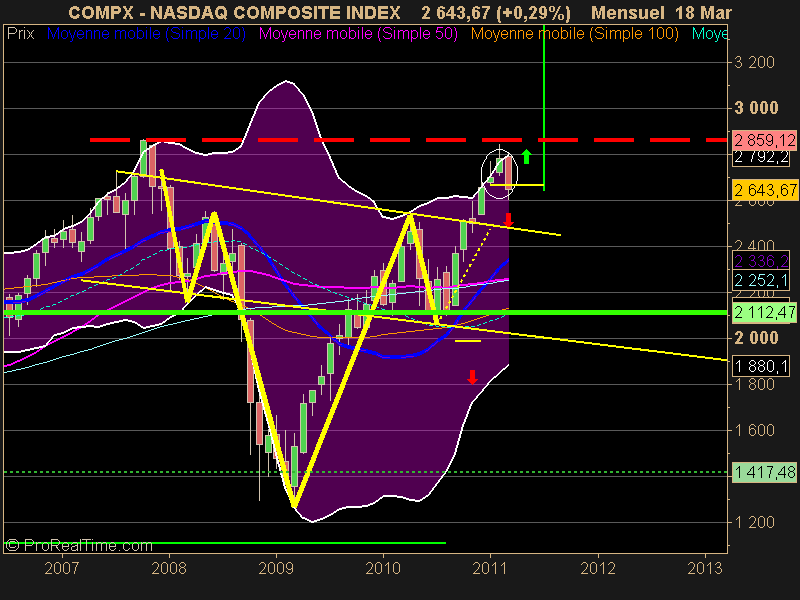Image resolution: width=800 pixels, height=600 pixels.
Task: Click the 2 643,67 (+0,29%) quote in header
Action: pyautogui.click(x=496, y=13)
